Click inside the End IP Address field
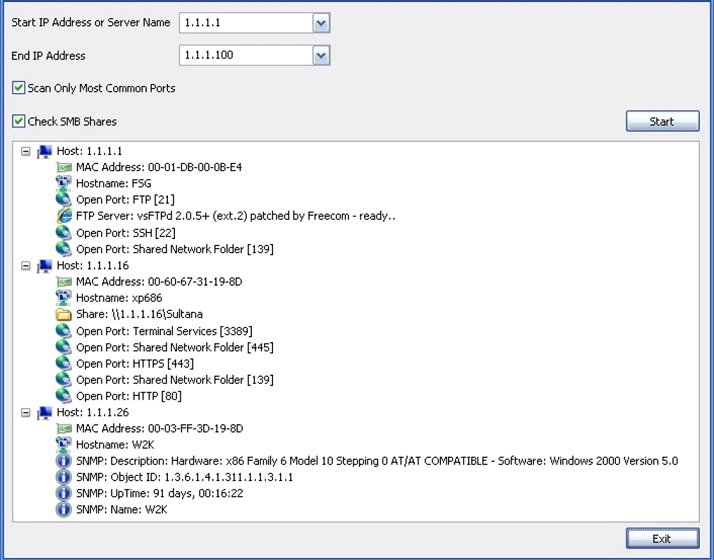The height and width of the screenshot is (560, 714). coord(245,56)
